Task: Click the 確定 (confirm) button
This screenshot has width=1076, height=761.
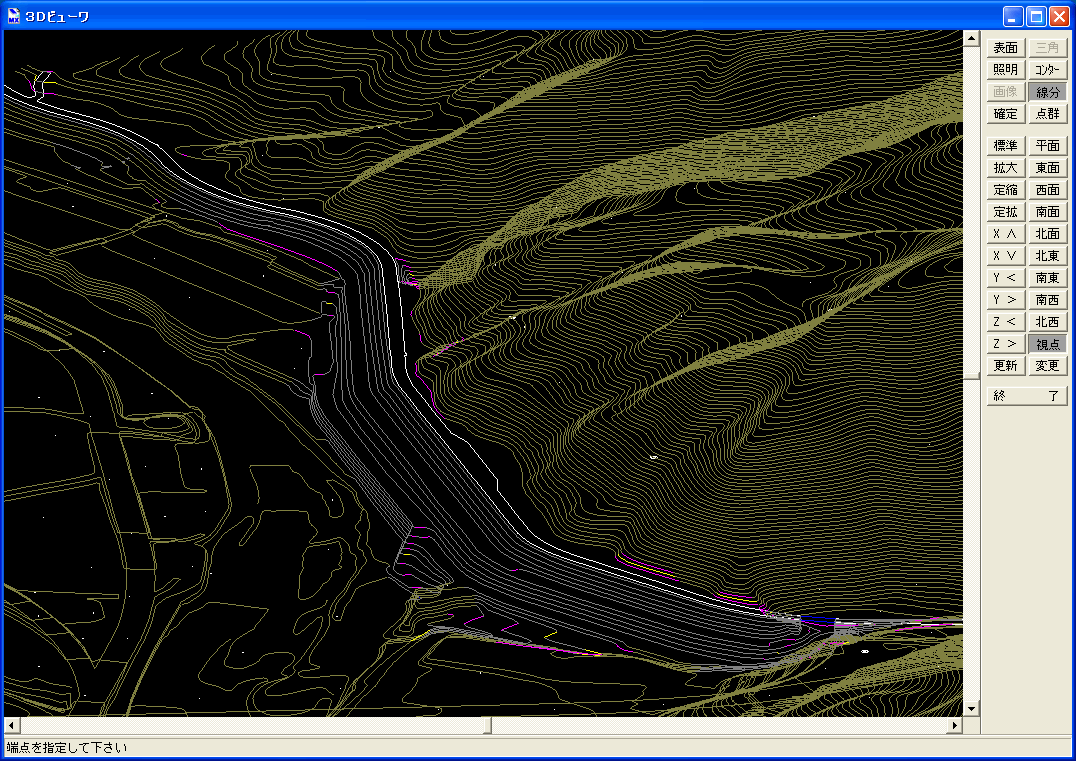Action: 1006,114
